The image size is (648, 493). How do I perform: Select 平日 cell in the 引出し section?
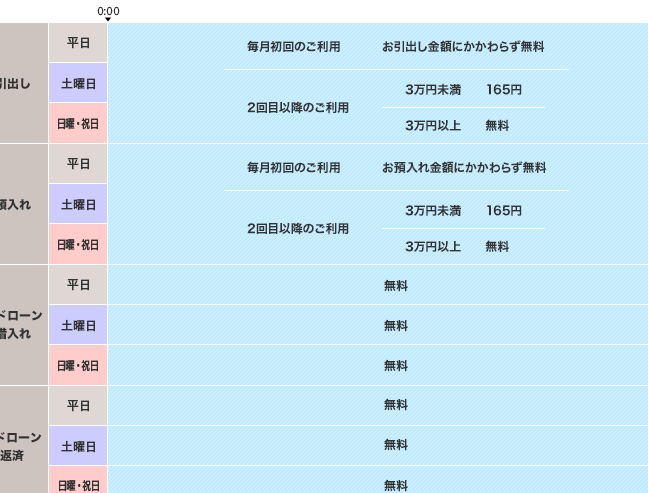(78, 43)
